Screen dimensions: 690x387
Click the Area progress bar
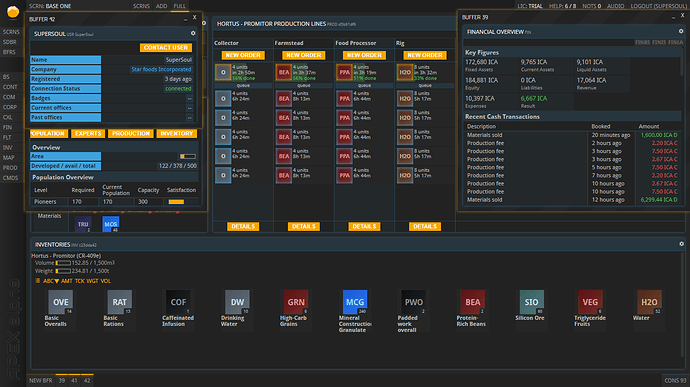click(x=188, y=156)
